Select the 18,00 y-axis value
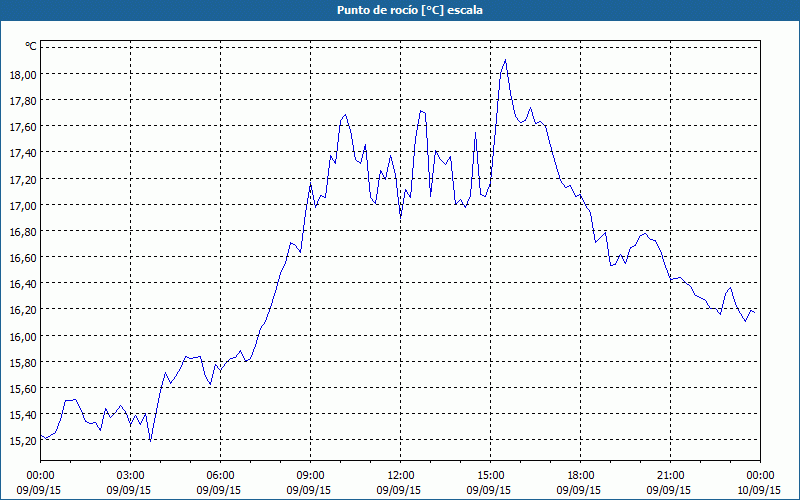800x500 pixels. (23, 74)
